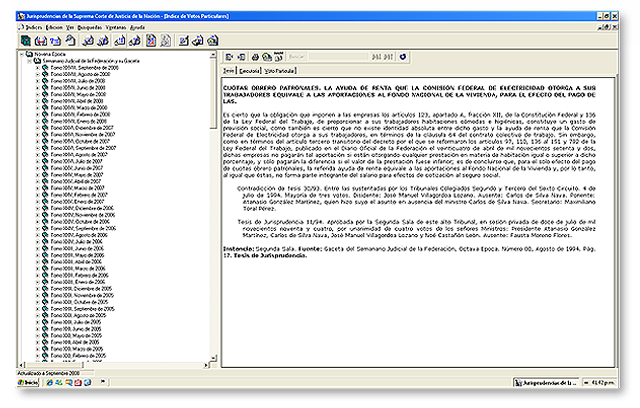Click the tree panel's scroll-up arrow
This screenshot has width=640, height=408.
tap(213, 54)
